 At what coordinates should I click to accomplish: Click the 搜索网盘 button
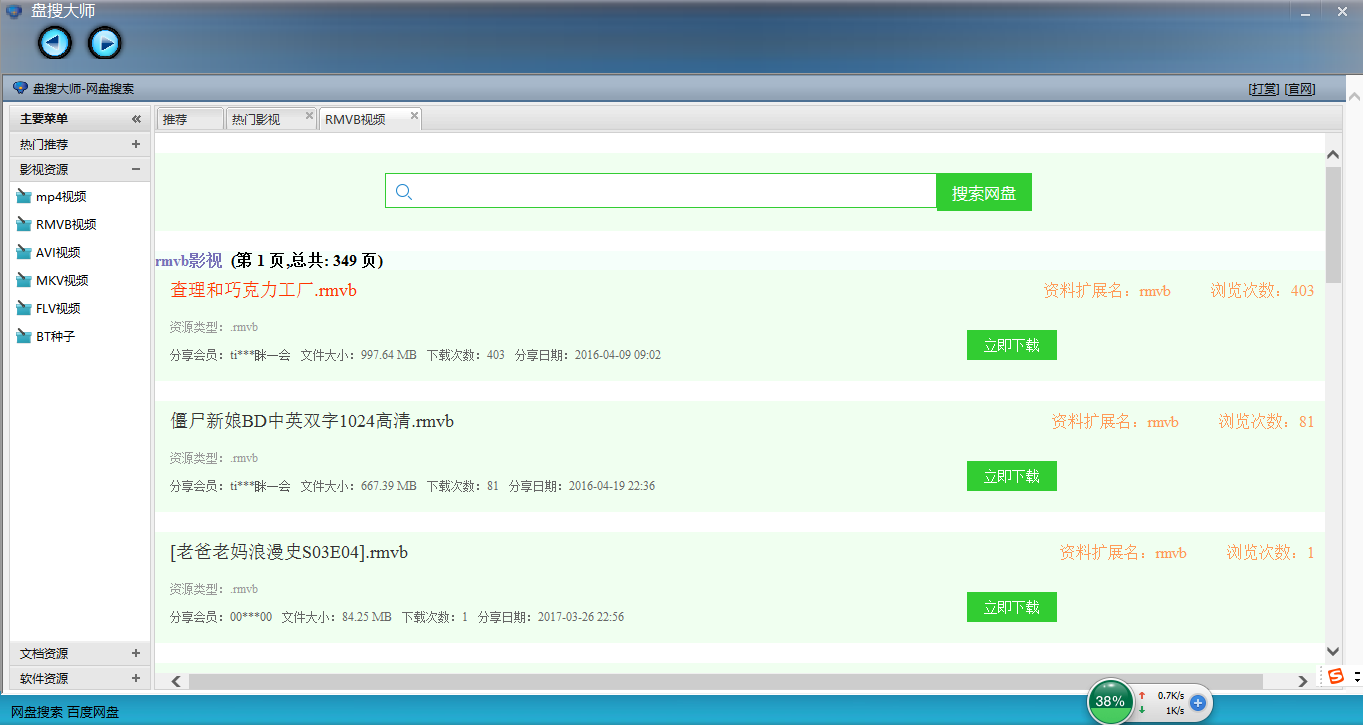click(984, 192)
